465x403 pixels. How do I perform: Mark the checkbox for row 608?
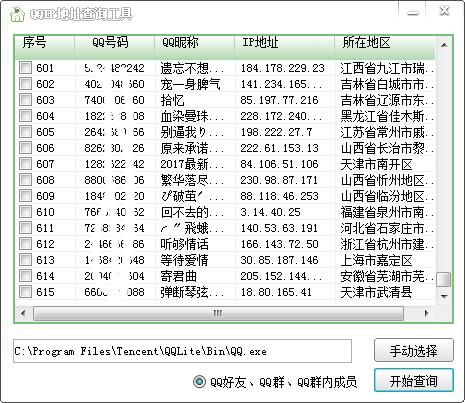pyautogui.click(x=25, y=179)
